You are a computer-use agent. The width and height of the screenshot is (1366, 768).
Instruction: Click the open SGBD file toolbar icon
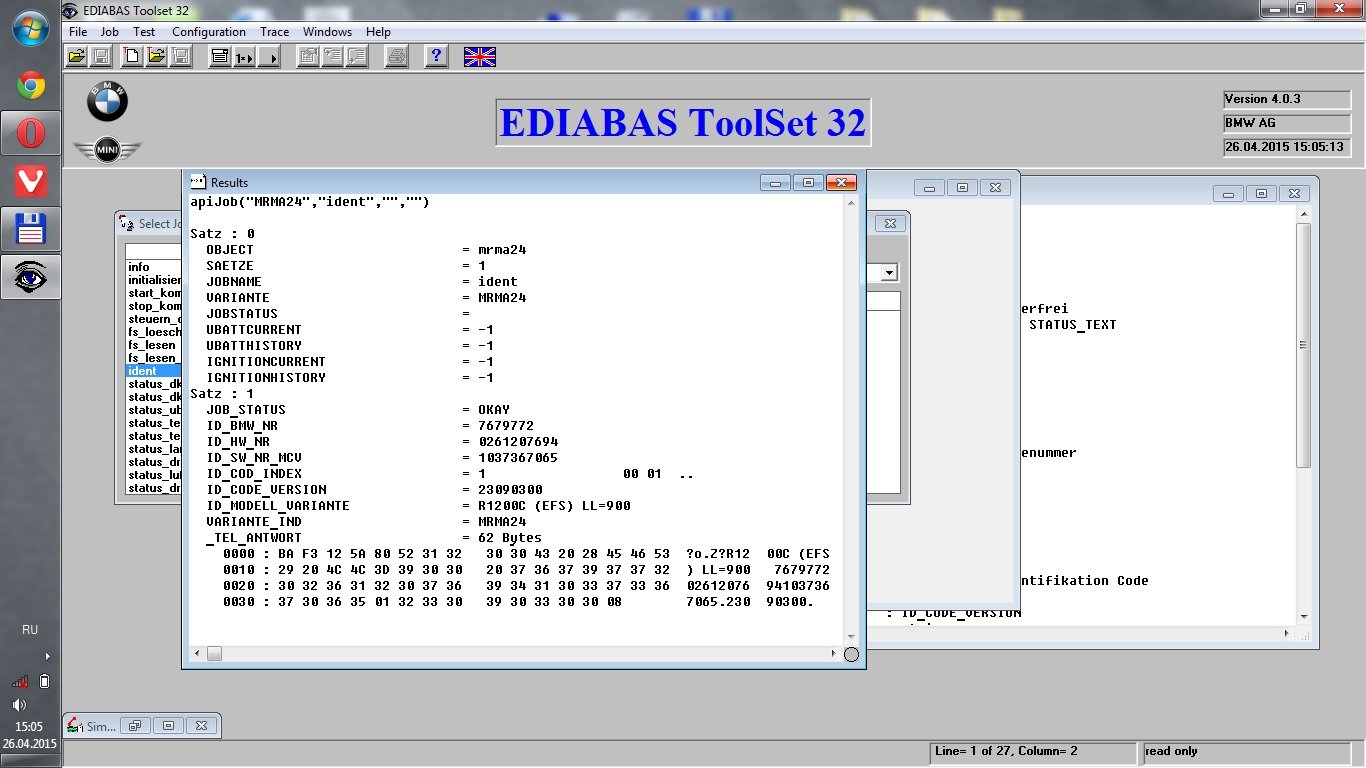pyautogui.click(x=76, y=57)
